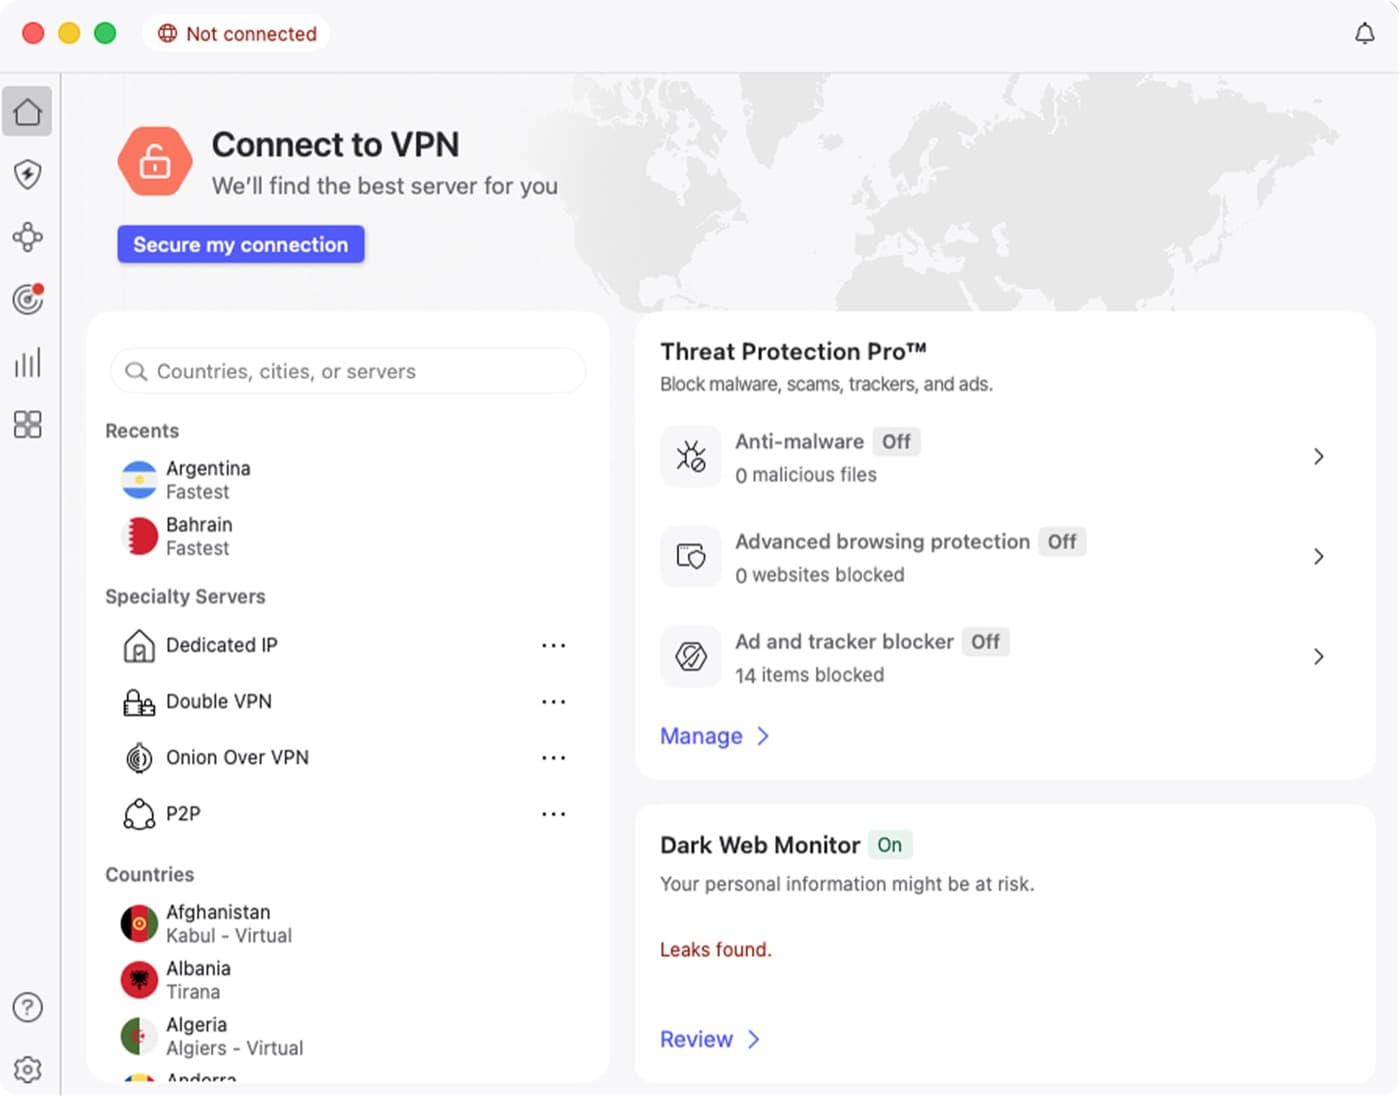The height and width of the screenshot is (1096, 1400).
Task: Open the Manage link
Action: click(x=701, y=736)
